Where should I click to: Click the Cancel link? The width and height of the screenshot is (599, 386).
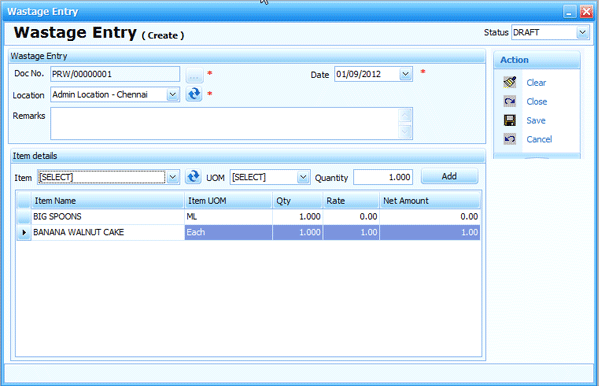click(x=539, y=139)
